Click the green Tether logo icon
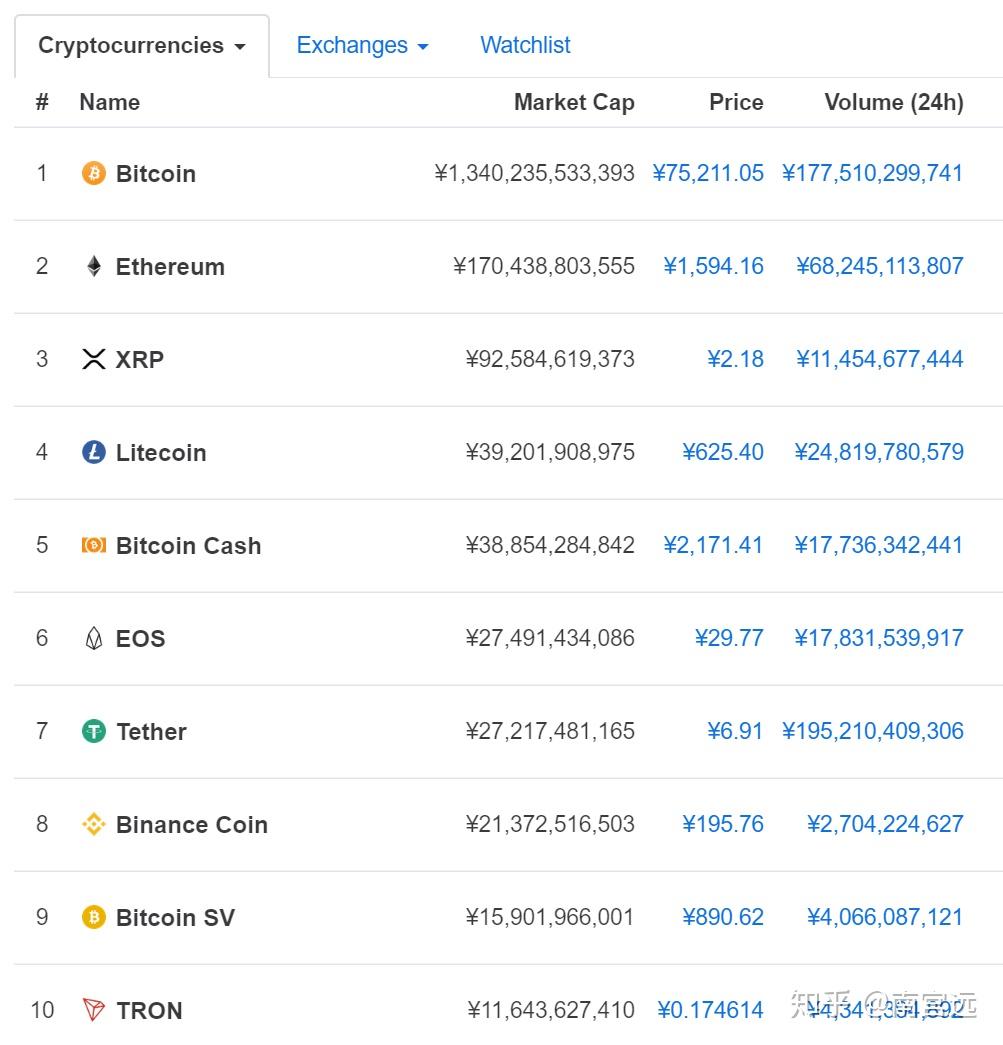The width and height of the screenshot is (1003, 1045). pos(93,731)
